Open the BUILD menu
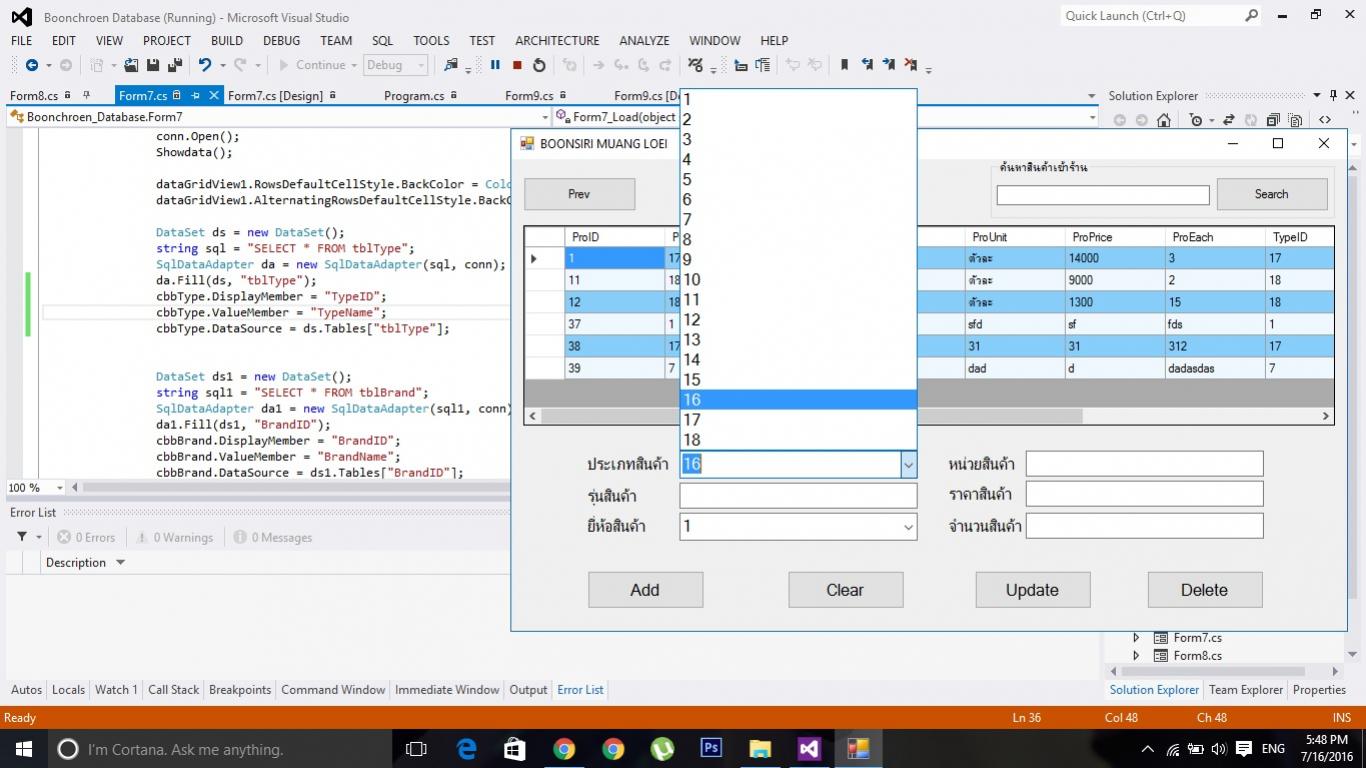Image resolution: width=1366 pixels, height=768 pixels. [227, 40]
